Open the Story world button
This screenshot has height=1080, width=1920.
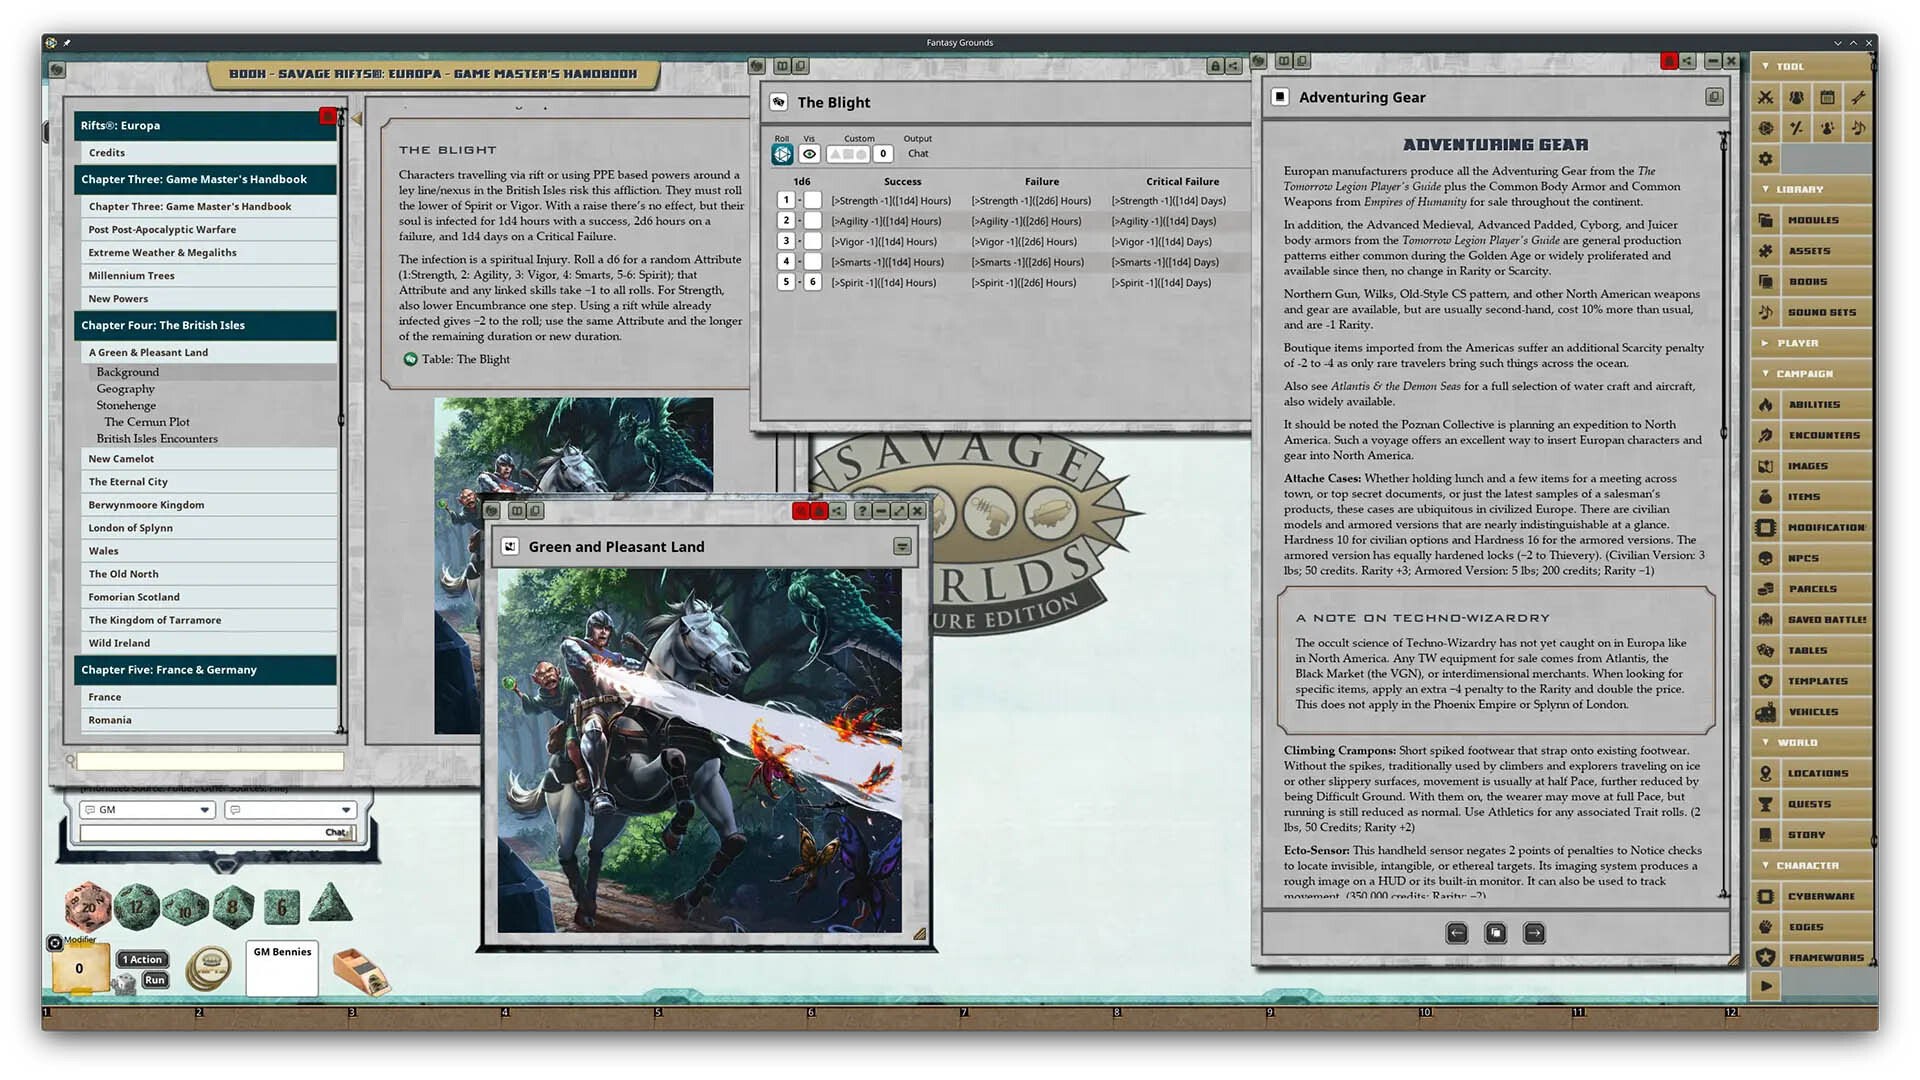(1812, 835)
